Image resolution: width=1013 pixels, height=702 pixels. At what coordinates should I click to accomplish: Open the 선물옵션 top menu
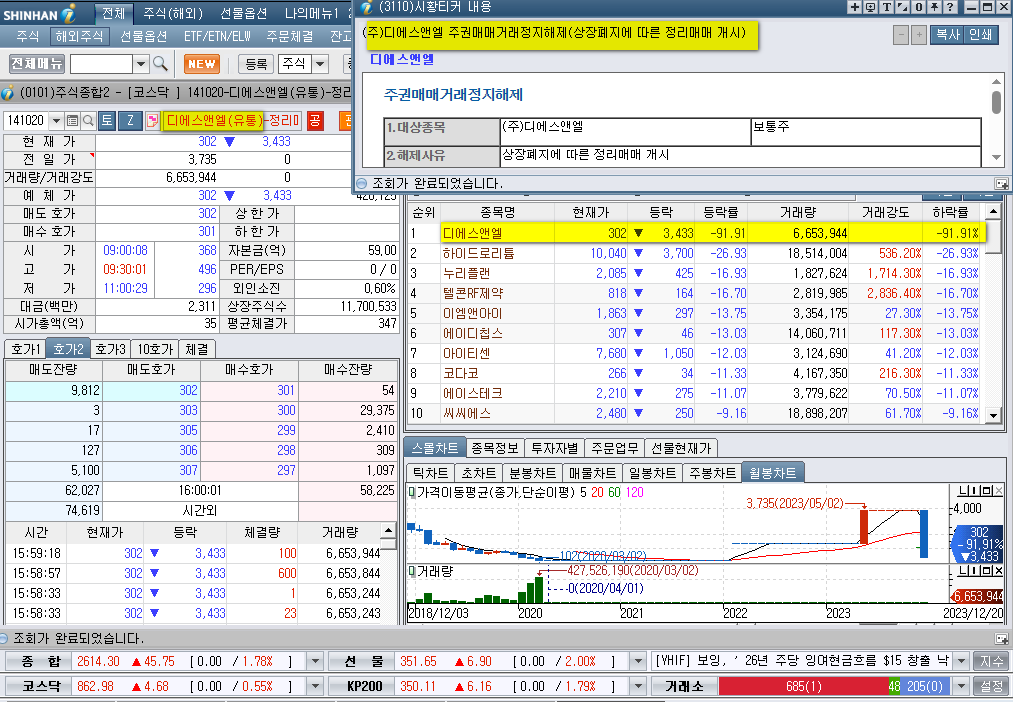coord(244,13)
